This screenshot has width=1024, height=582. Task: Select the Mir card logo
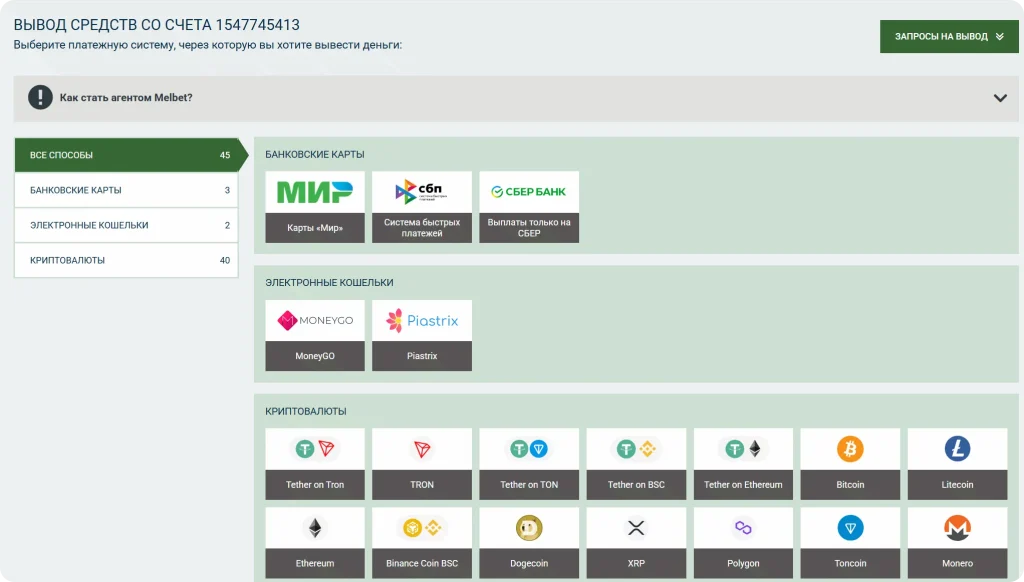(x=315, y=192)
